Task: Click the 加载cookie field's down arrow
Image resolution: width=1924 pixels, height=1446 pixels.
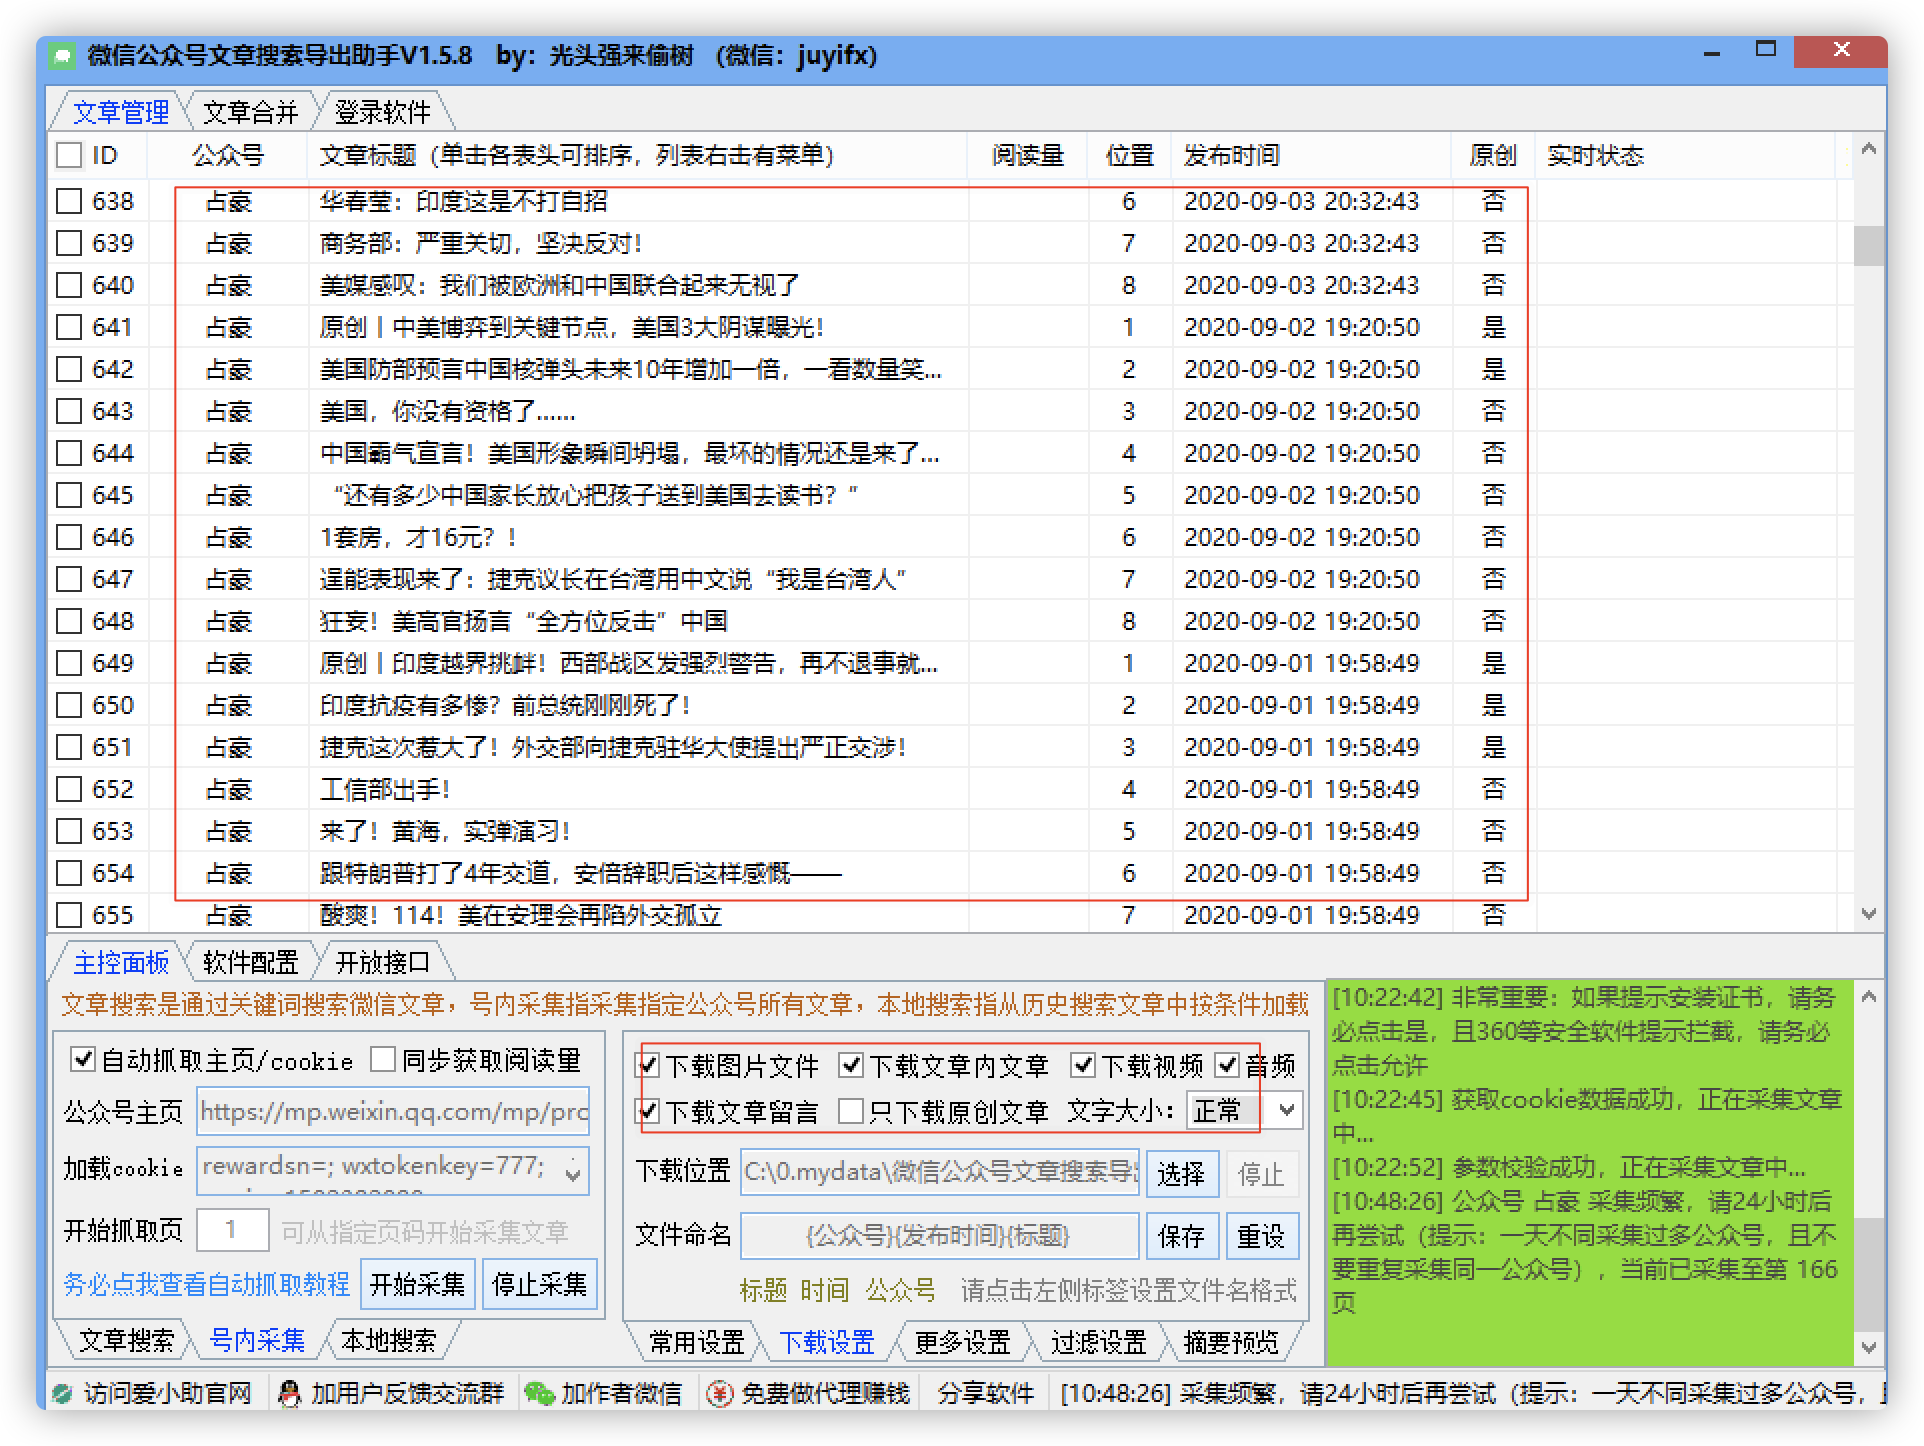Action: [573, 1176]
